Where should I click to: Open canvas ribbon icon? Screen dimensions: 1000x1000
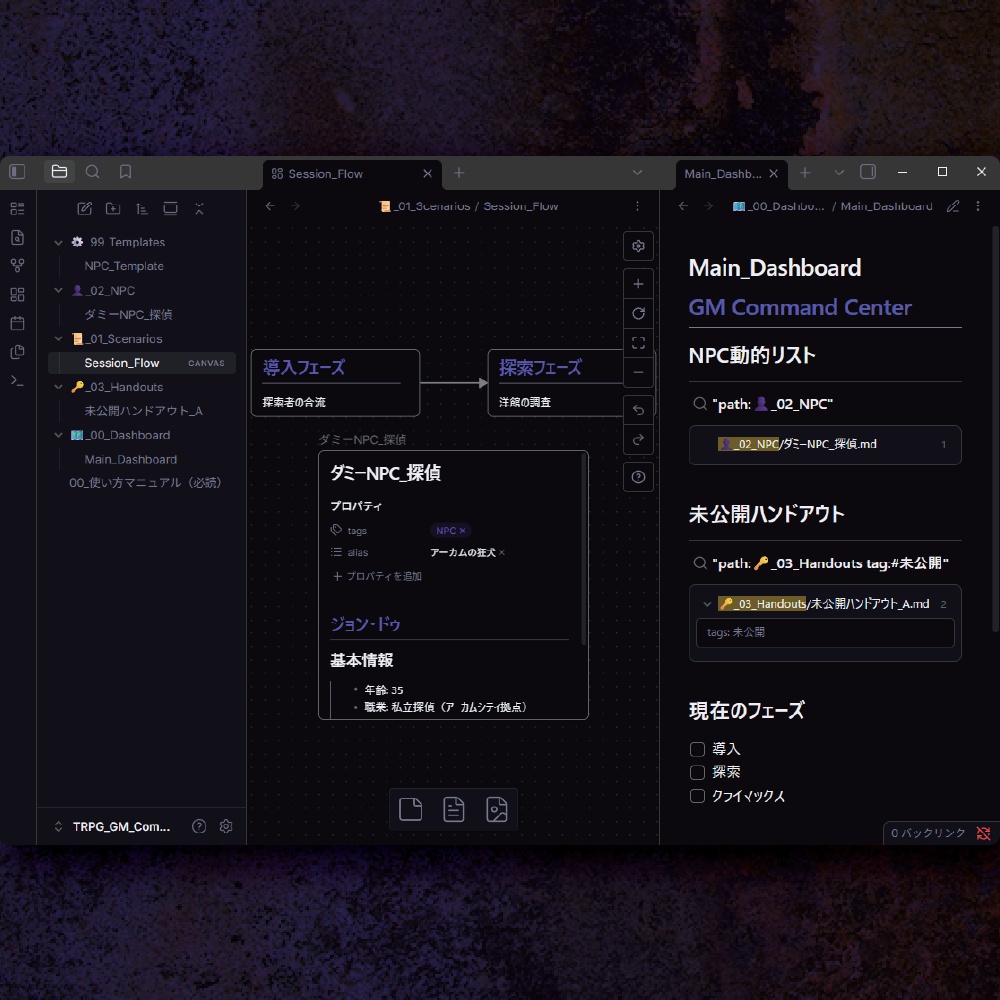tap(17, 294)
